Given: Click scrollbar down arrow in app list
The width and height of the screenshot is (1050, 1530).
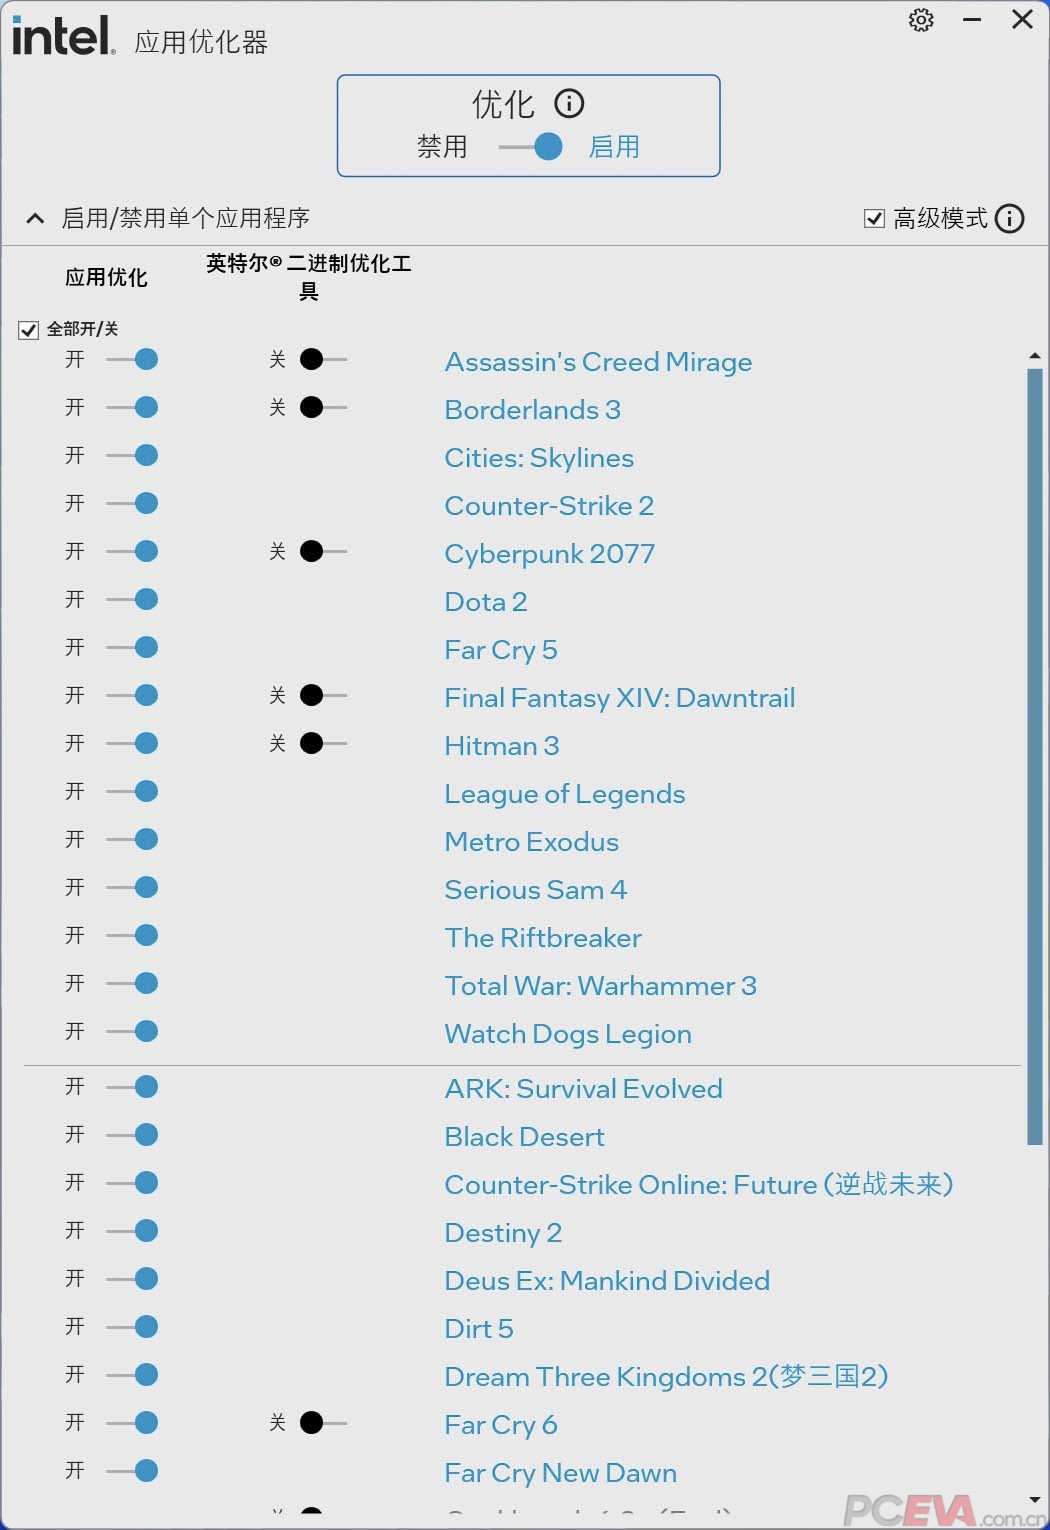Looking at the screenshot, I should click(1035, 1500).
